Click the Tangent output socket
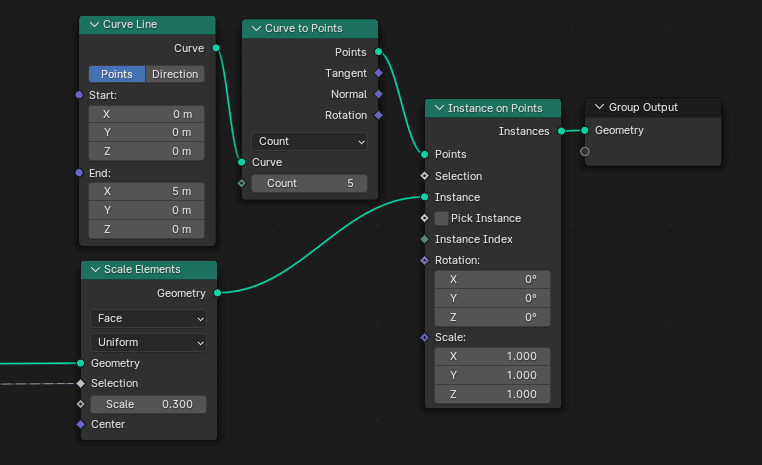Image resolution: width=762 pixels, height=465 pixels. pyautogui.click(x=379, y=73)
